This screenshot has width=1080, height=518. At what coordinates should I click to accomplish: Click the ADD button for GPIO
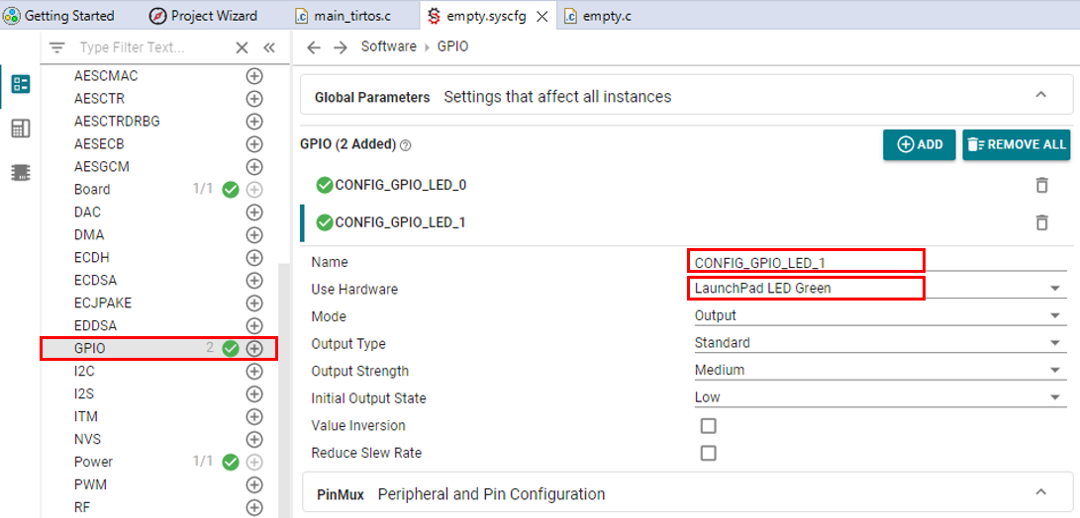919,145
